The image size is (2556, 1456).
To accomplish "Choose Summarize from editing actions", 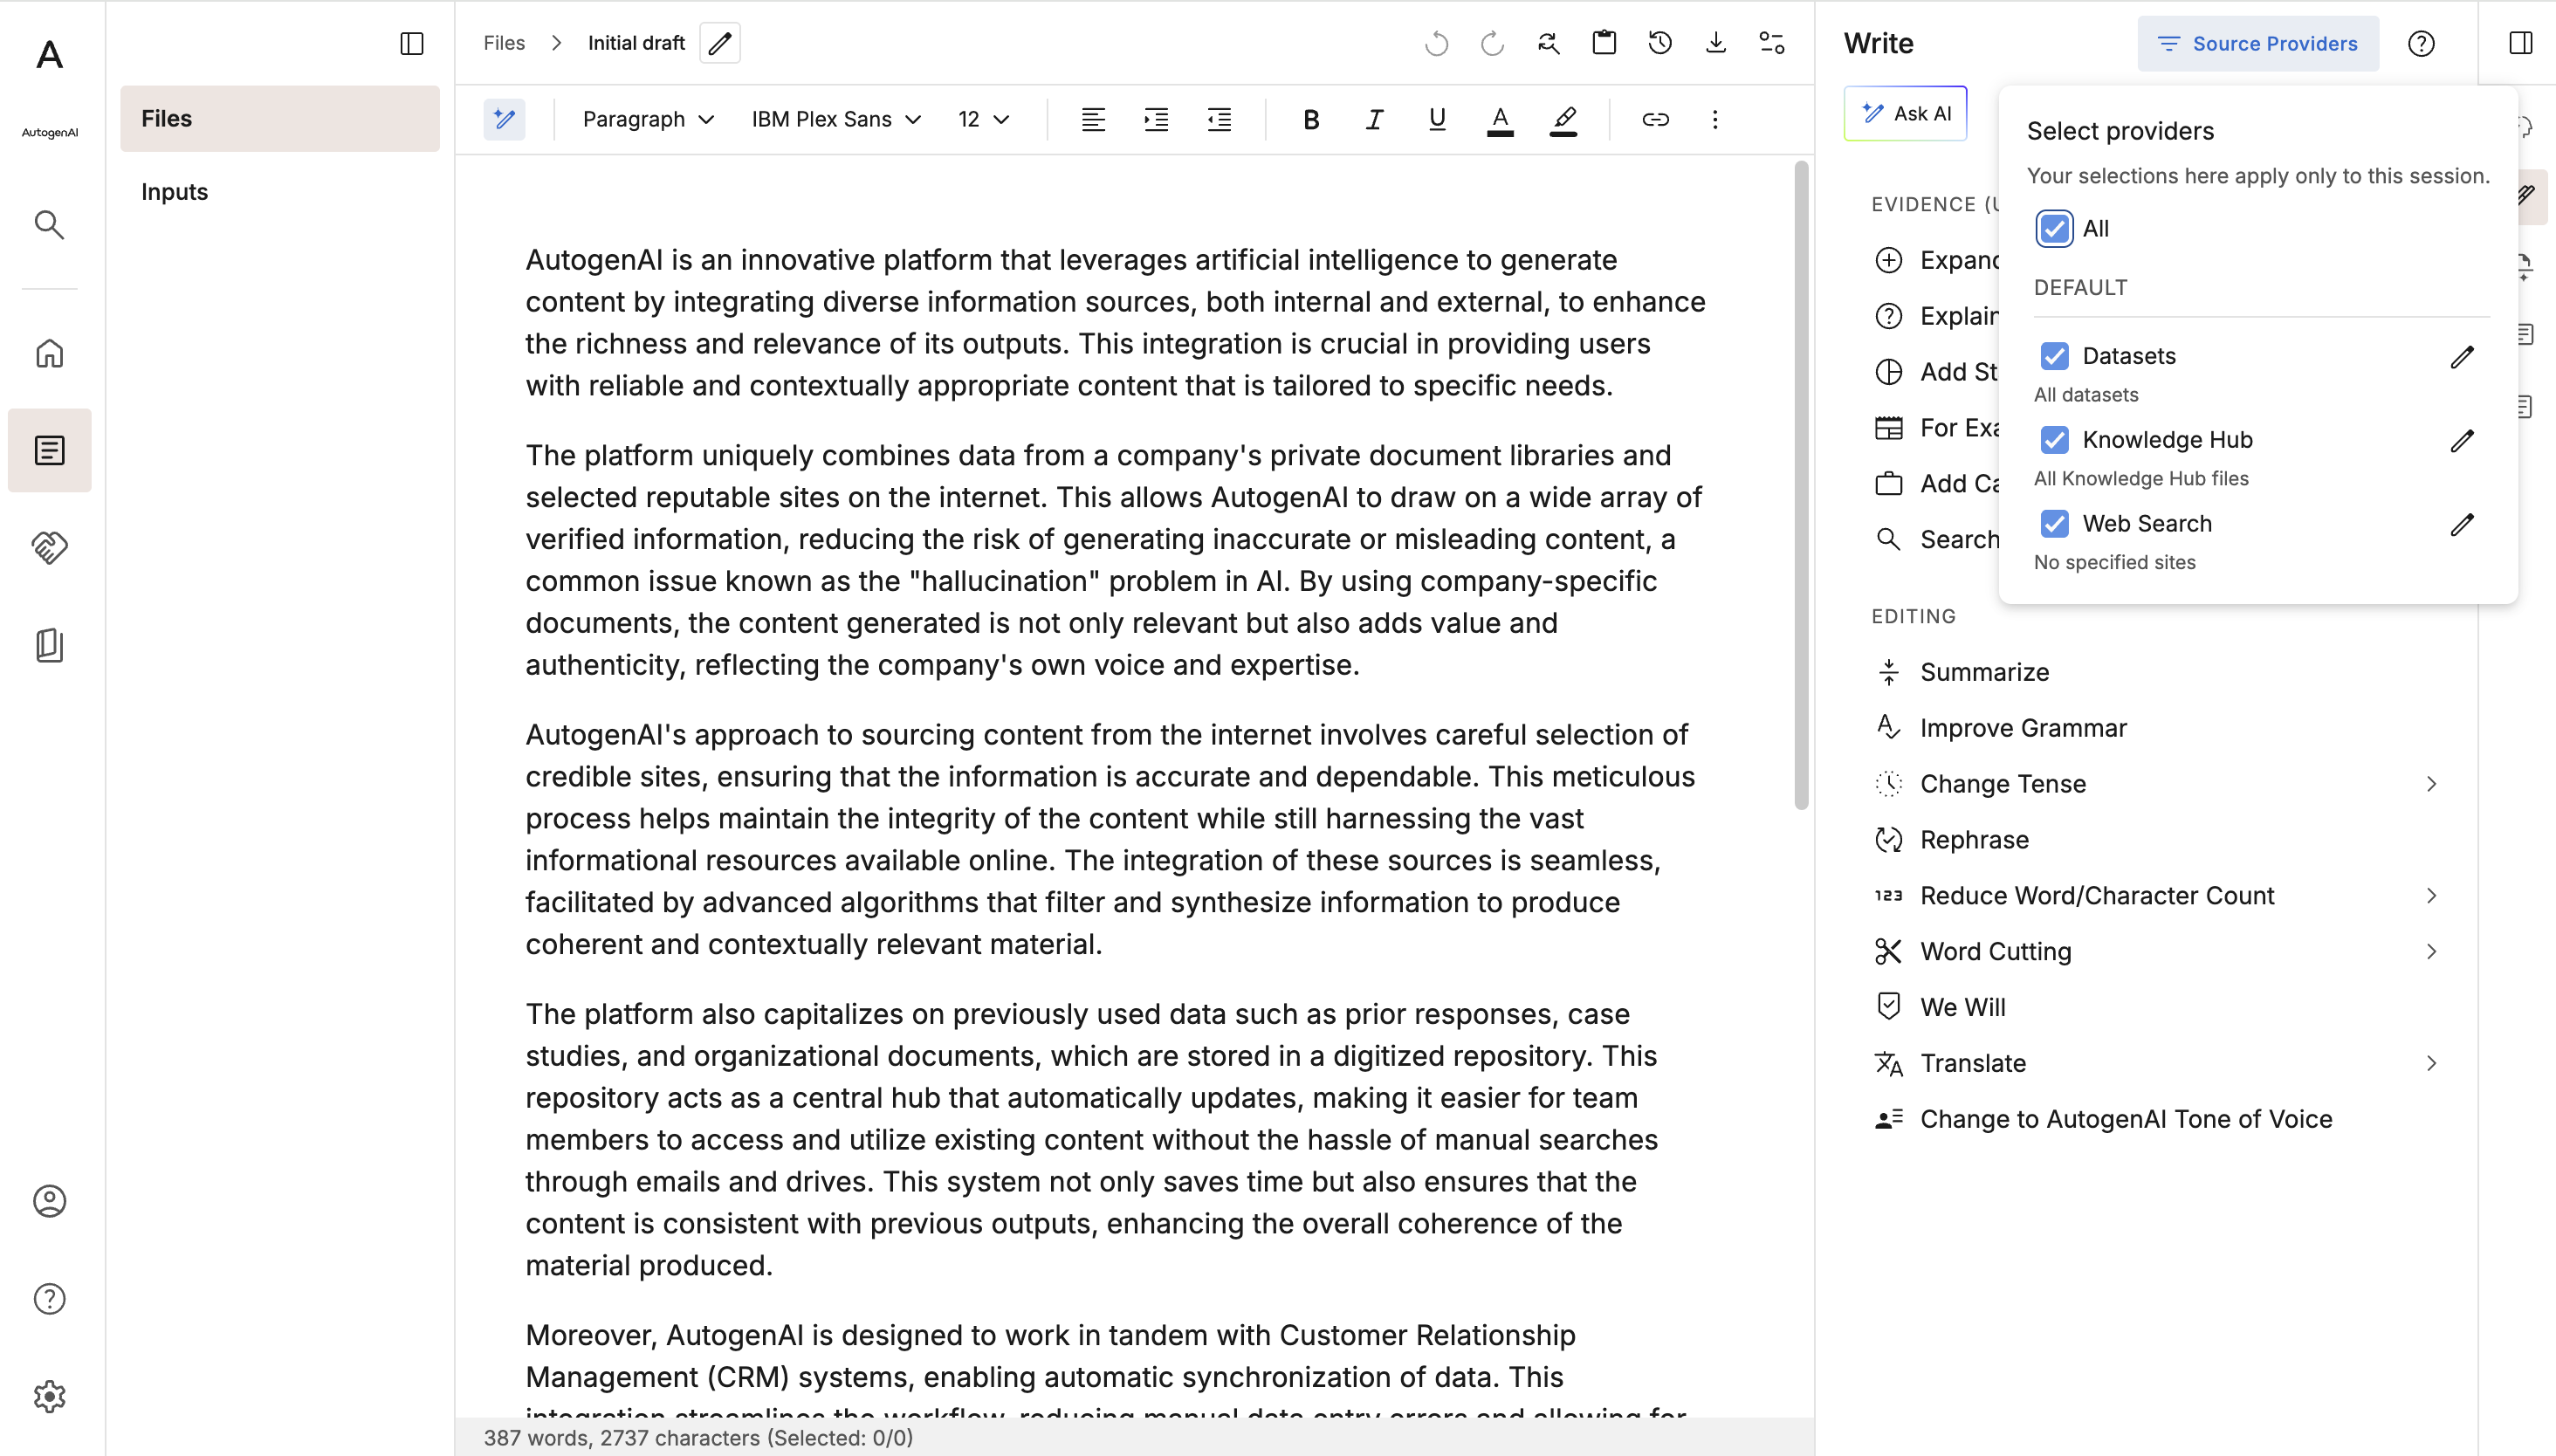I will coord(1984,672).
